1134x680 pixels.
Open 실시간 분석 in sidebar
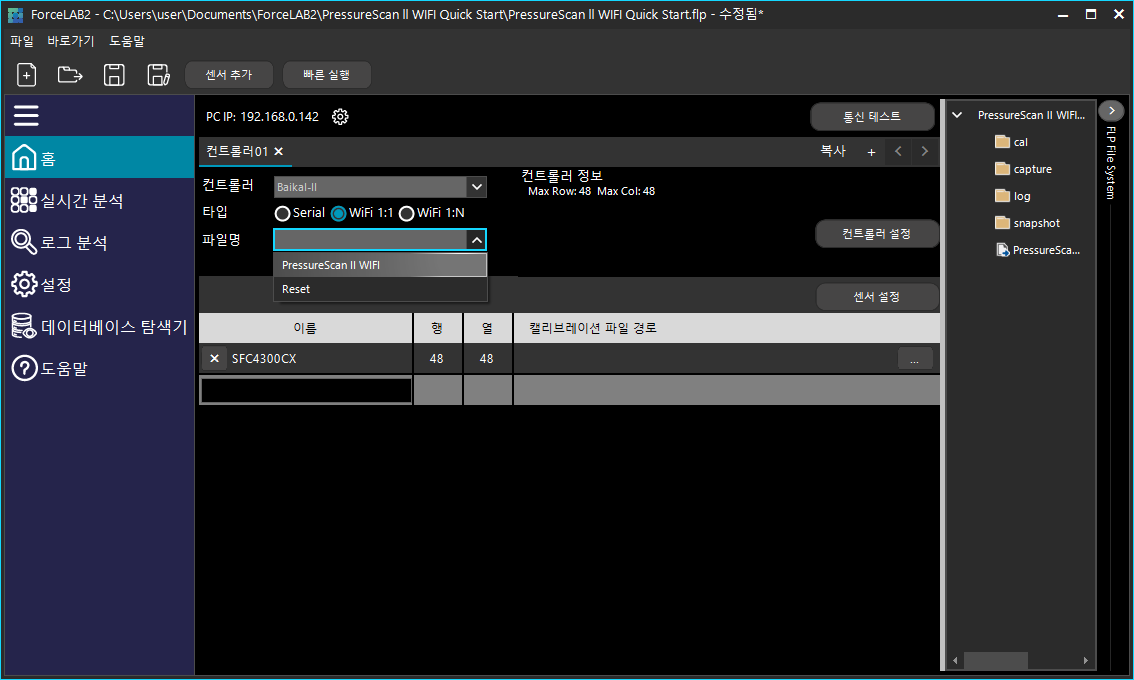[x=100, y=200]
